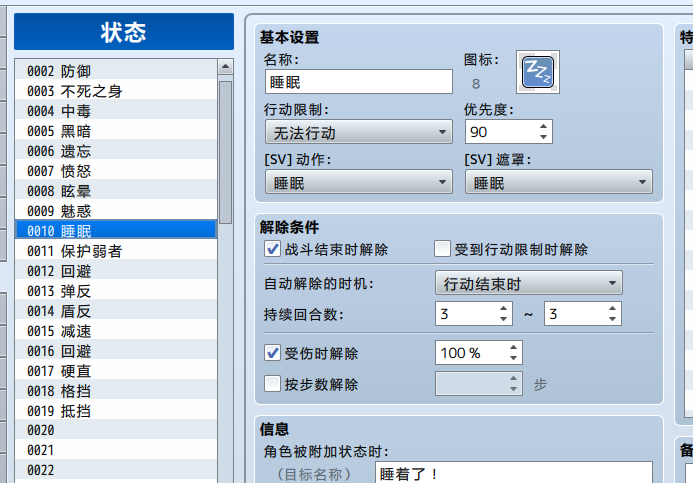Select state 0013 弹反
The image size is (693, 483).
point(116,291)
